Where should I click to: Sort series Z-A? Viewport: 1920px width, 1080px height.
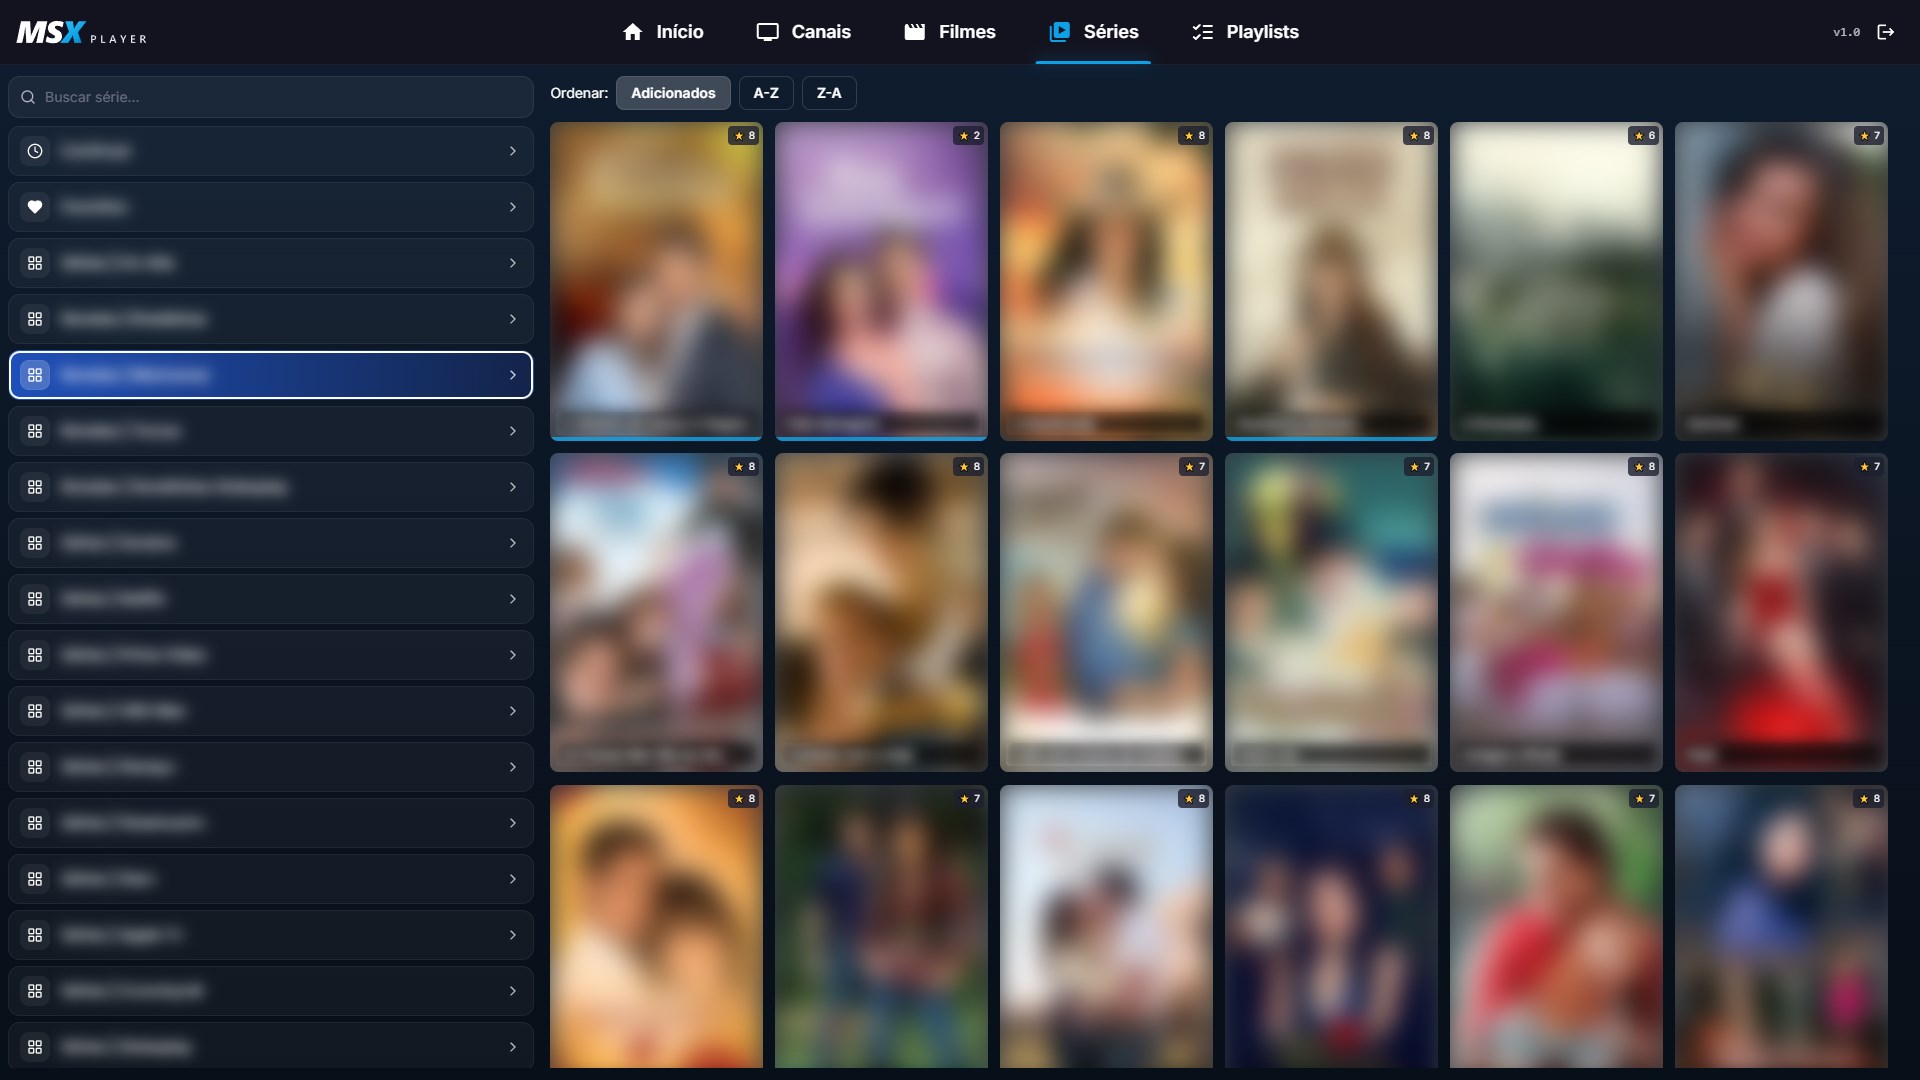click(x=829, y=93)
